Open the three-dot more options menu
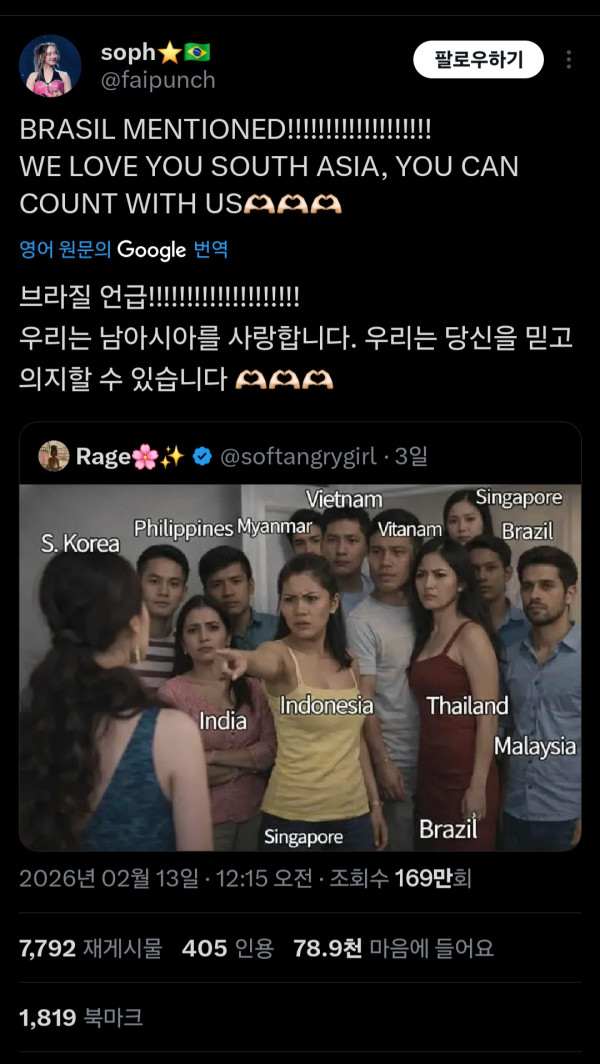The image size is (600, 1064). tap(569, 60)
